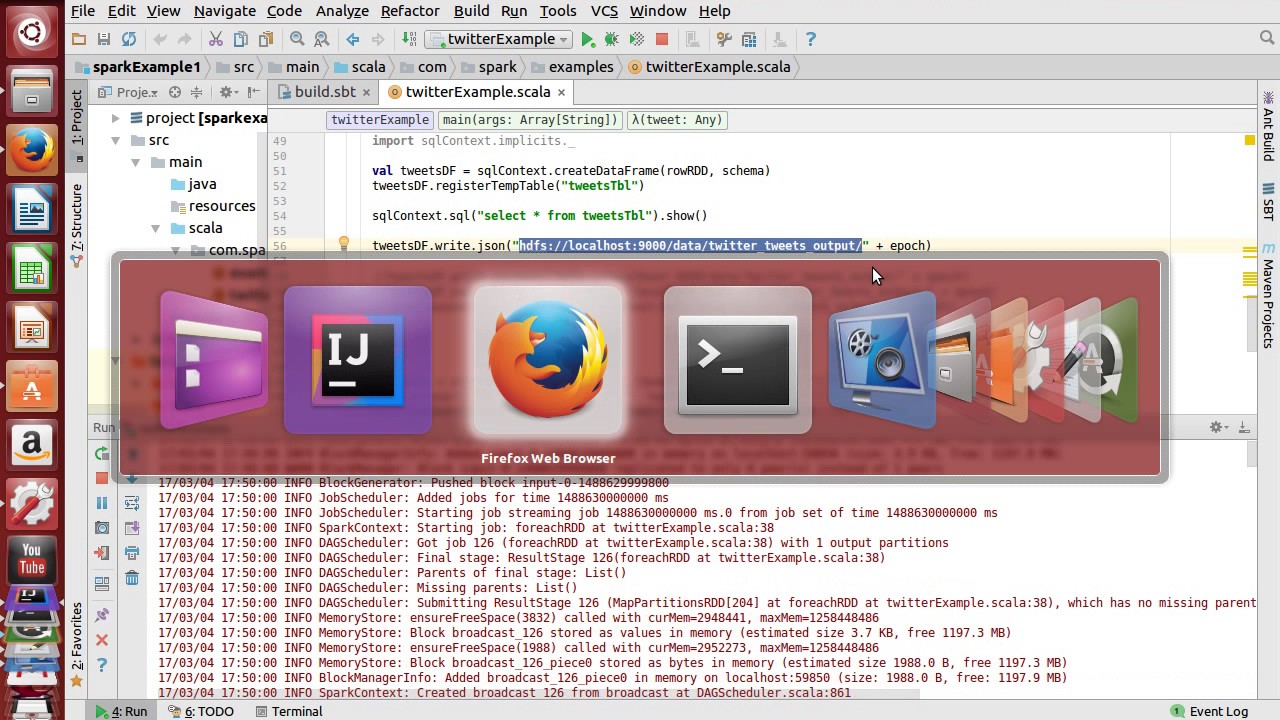Stop the process with the red square toolbar icon
Screen dimensions: 1280x720
click(662, 39)
